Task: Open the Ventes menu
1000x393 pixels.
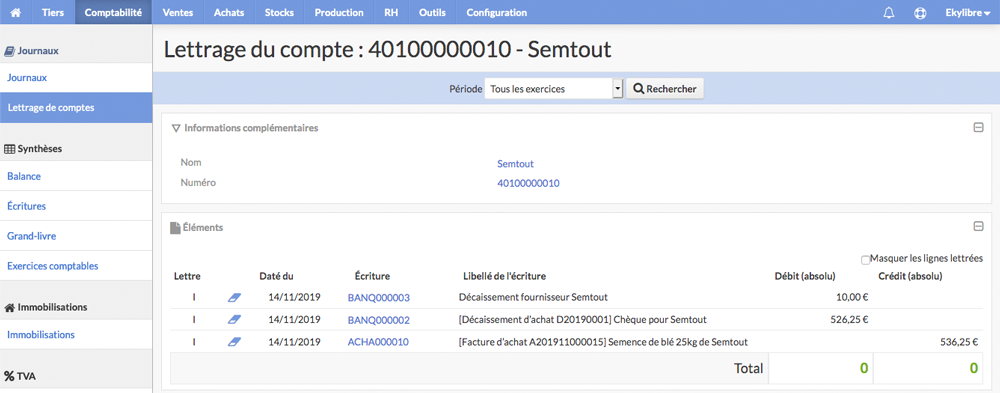Action: point(178,12)
